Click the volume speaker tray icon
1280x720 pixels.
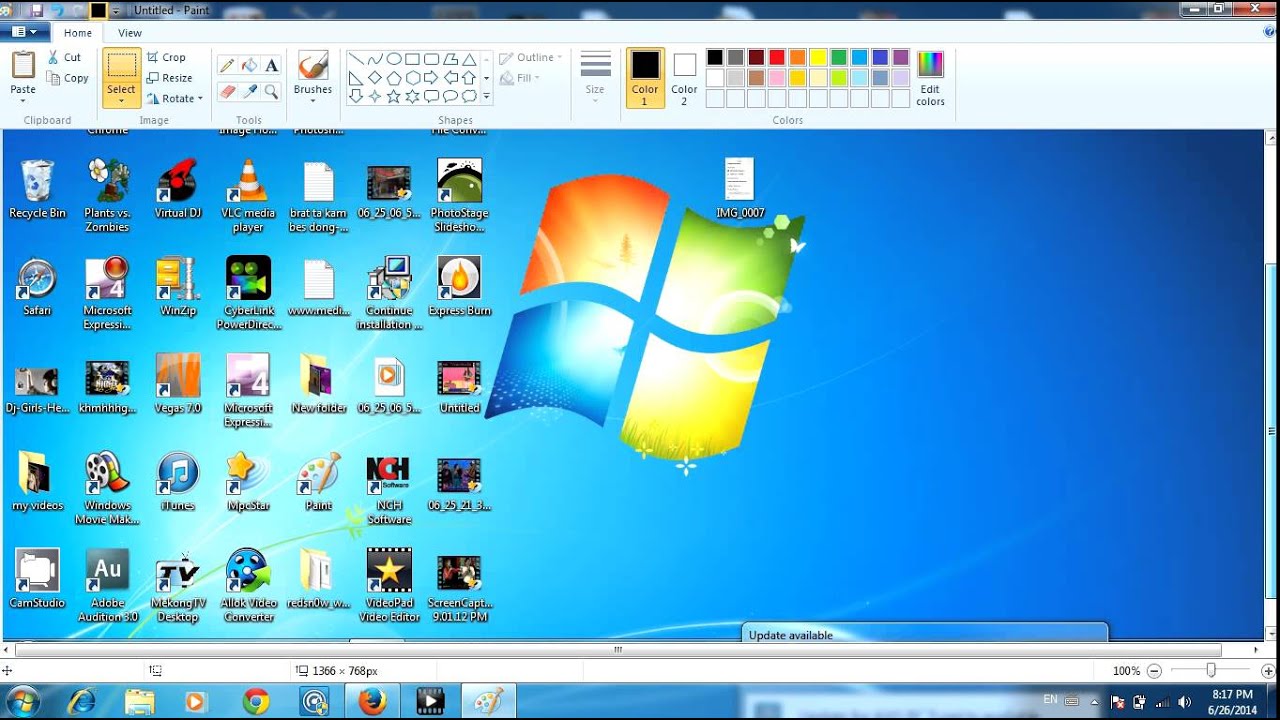pyautogui.click(x=1185, y=702)
